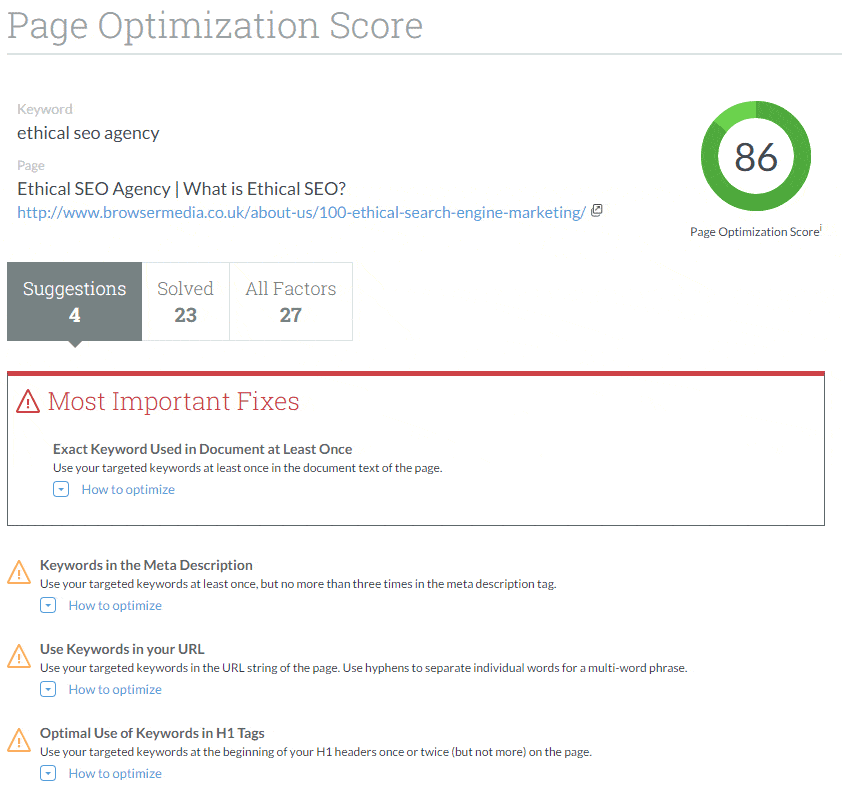Image resolution: width=842 pixels, height=793 pixels.
Task: Open the All Factors 27 tab
Action: point(291,301)
